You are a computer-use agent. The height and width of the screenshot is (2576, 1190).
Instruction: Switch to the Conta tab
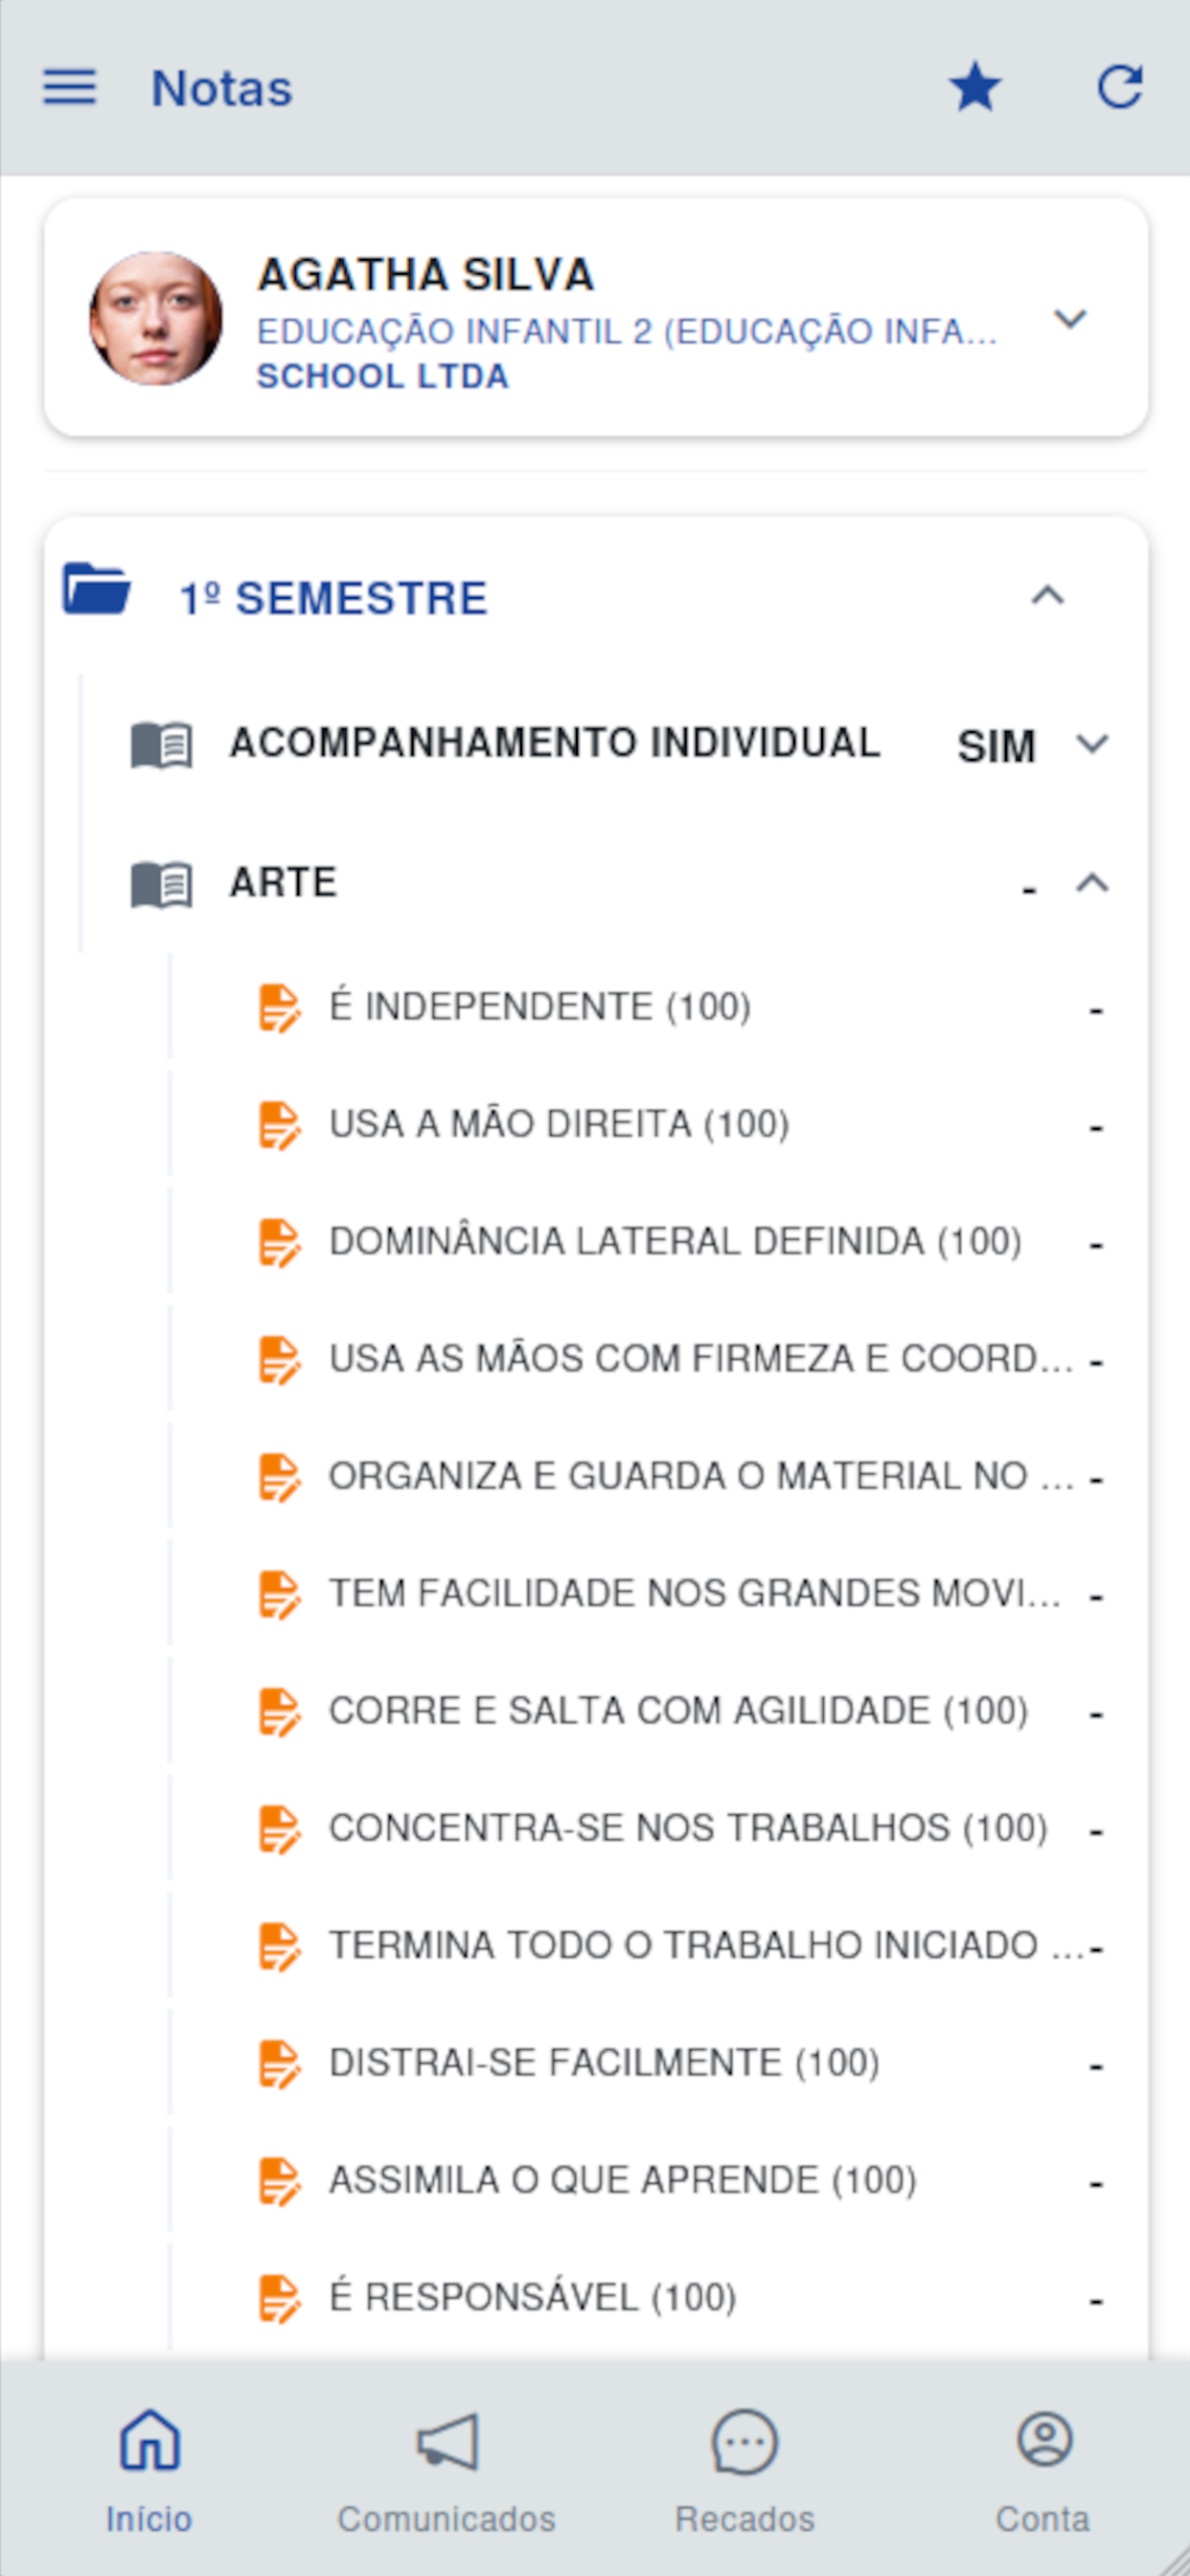pos(1043,2470)
